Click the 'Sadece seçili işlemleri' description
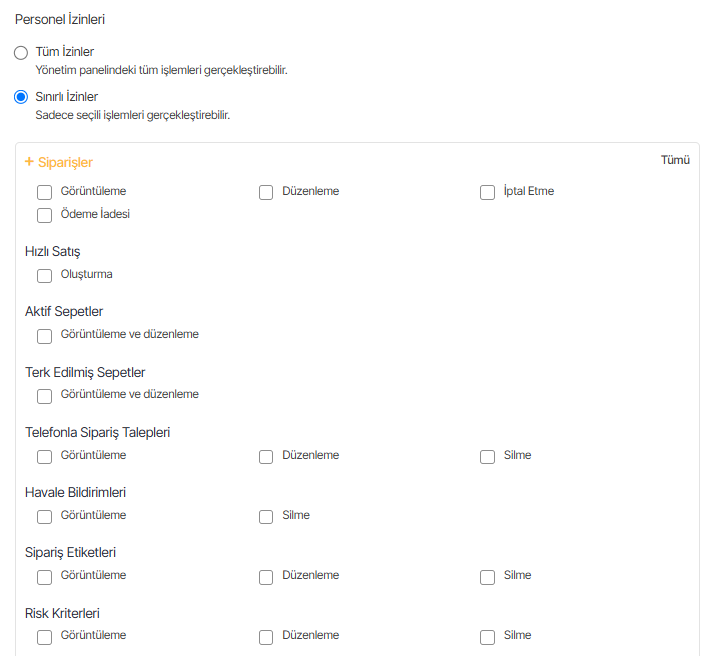The image size is (717, 656). pos(133,115)
